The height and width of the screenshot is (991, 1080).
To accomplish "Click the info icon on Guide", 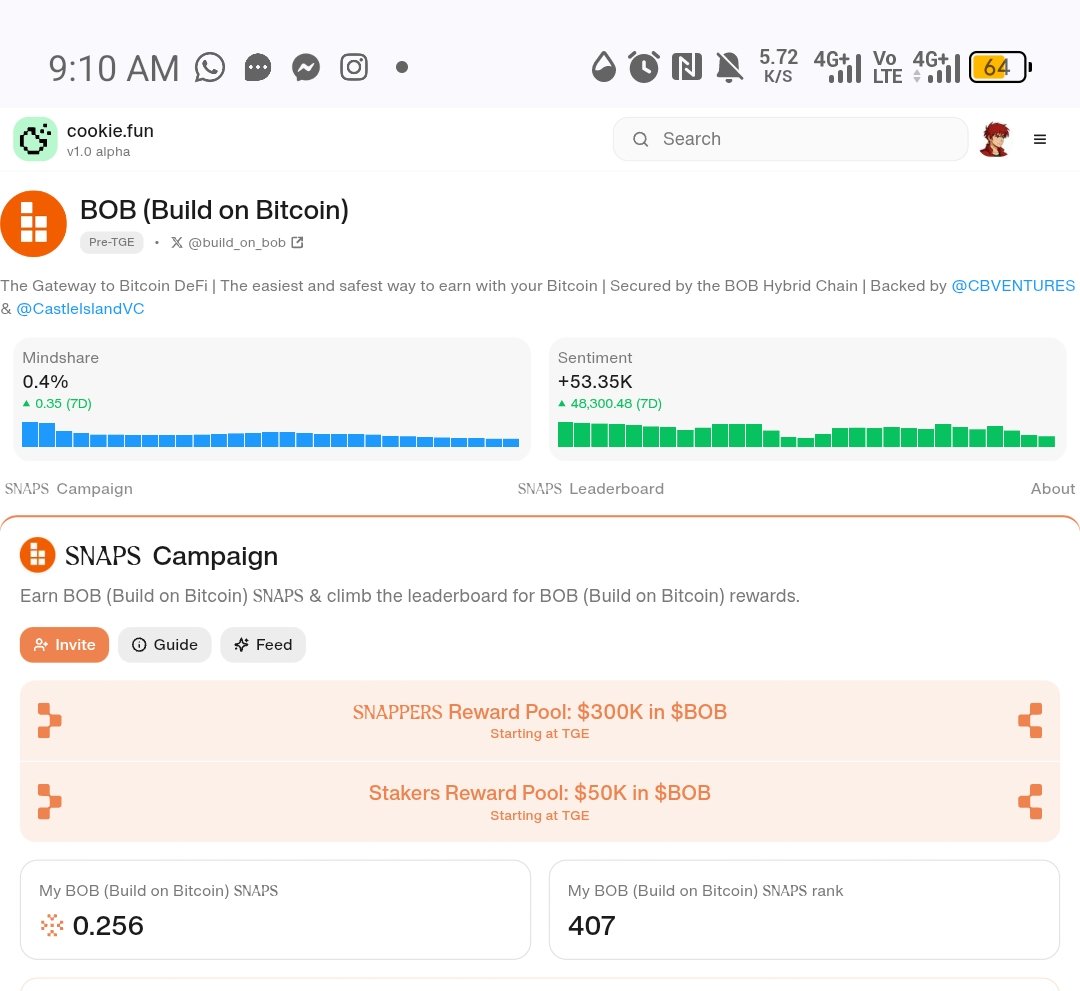I will 139,645.
